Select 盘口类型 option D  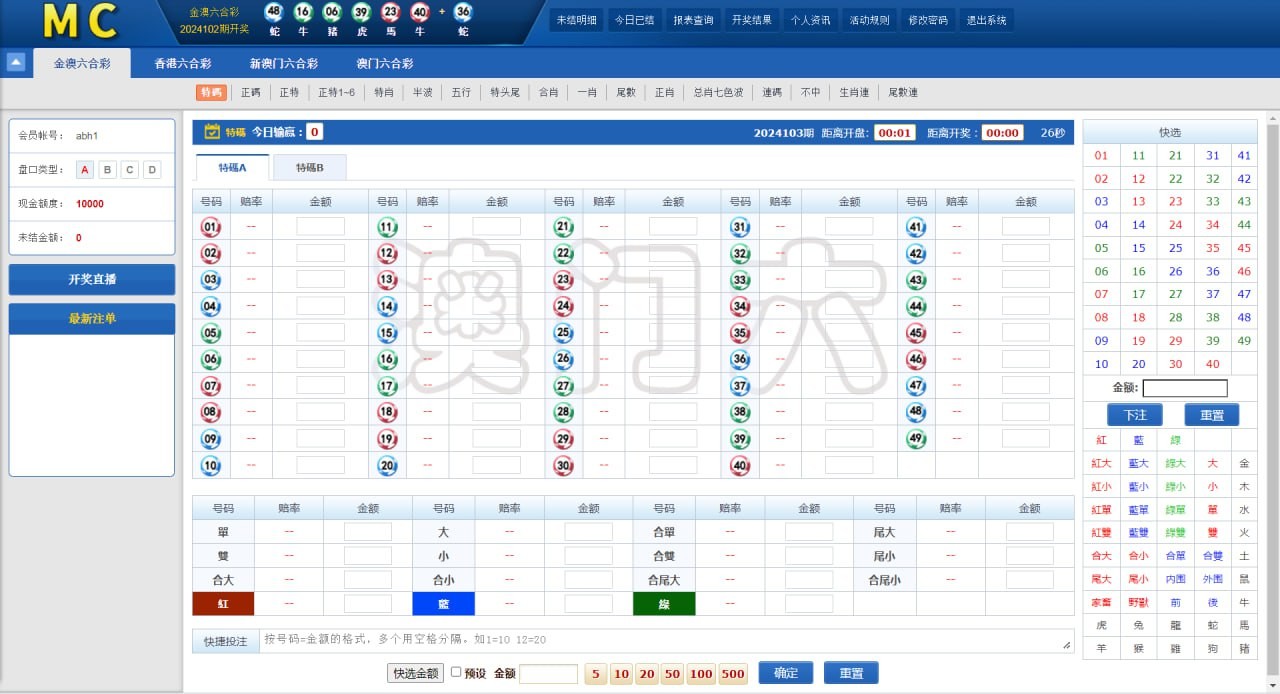pos(151,170)
